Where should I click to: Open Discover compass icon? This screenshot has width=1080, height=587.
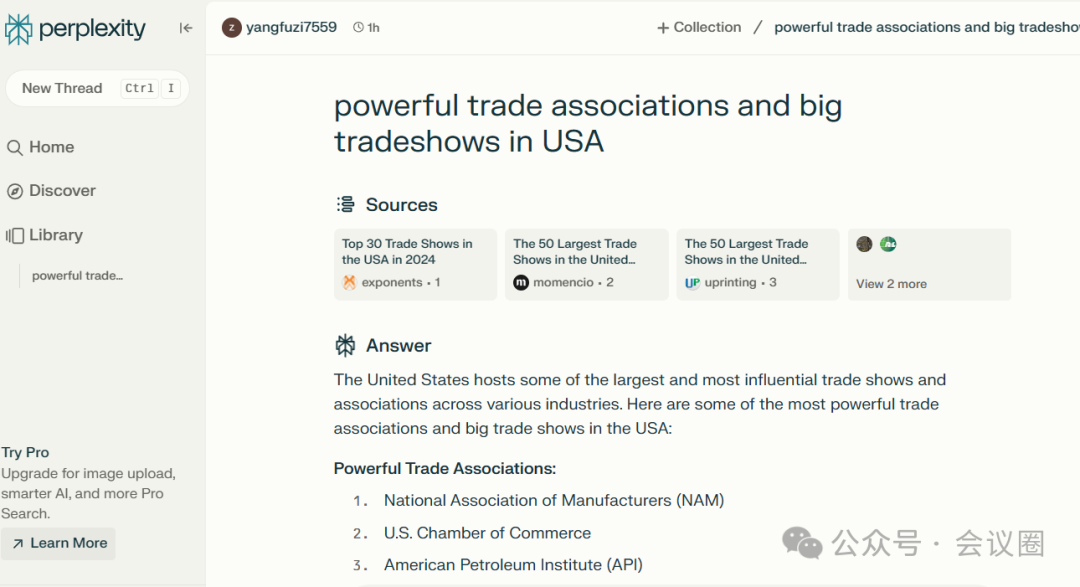(14, 191)
